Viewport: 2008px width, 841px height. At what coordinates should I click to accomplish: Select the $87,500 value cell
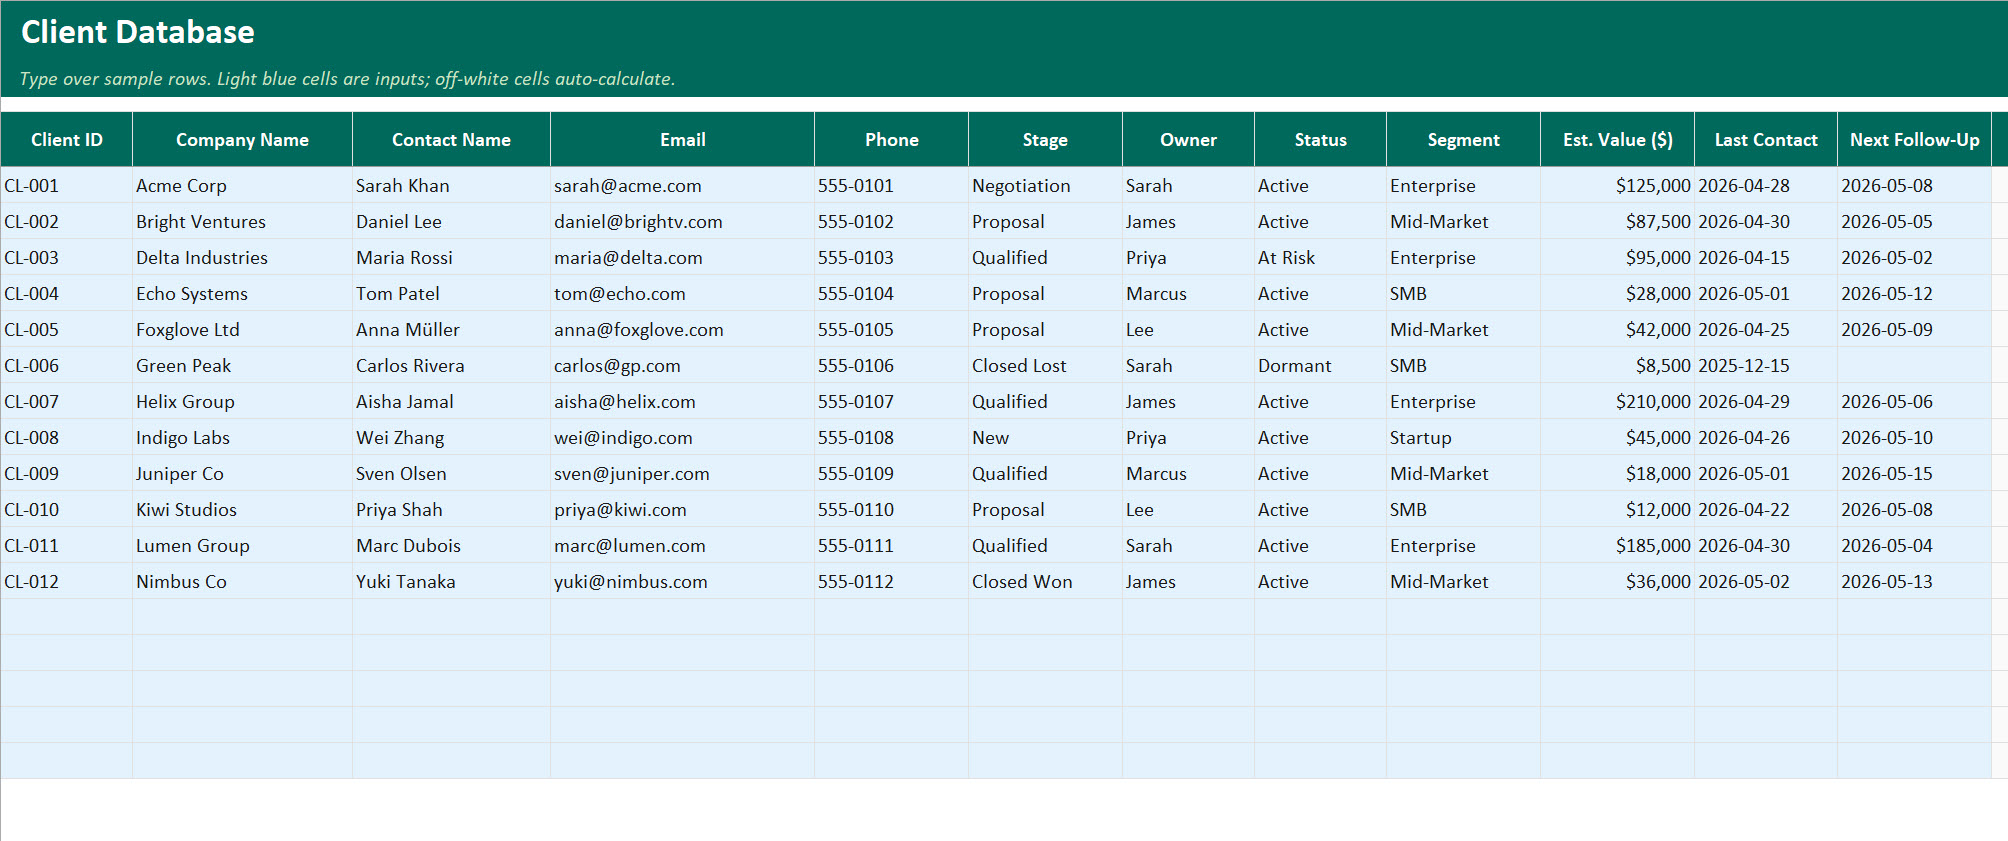coord(1617,221)
